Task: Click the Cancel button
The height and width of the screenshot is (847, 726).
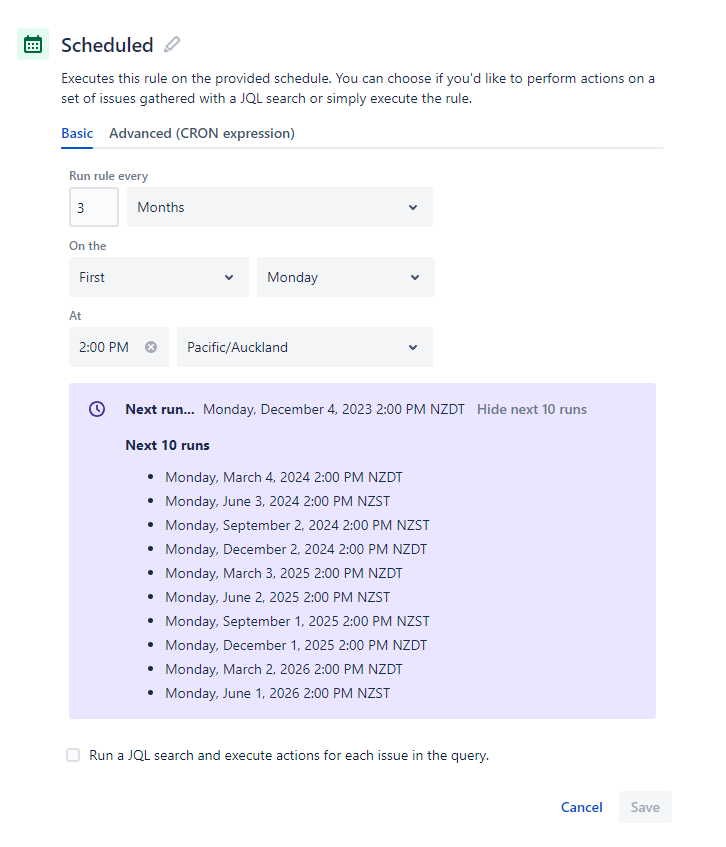Action: [x=581, y=807]
